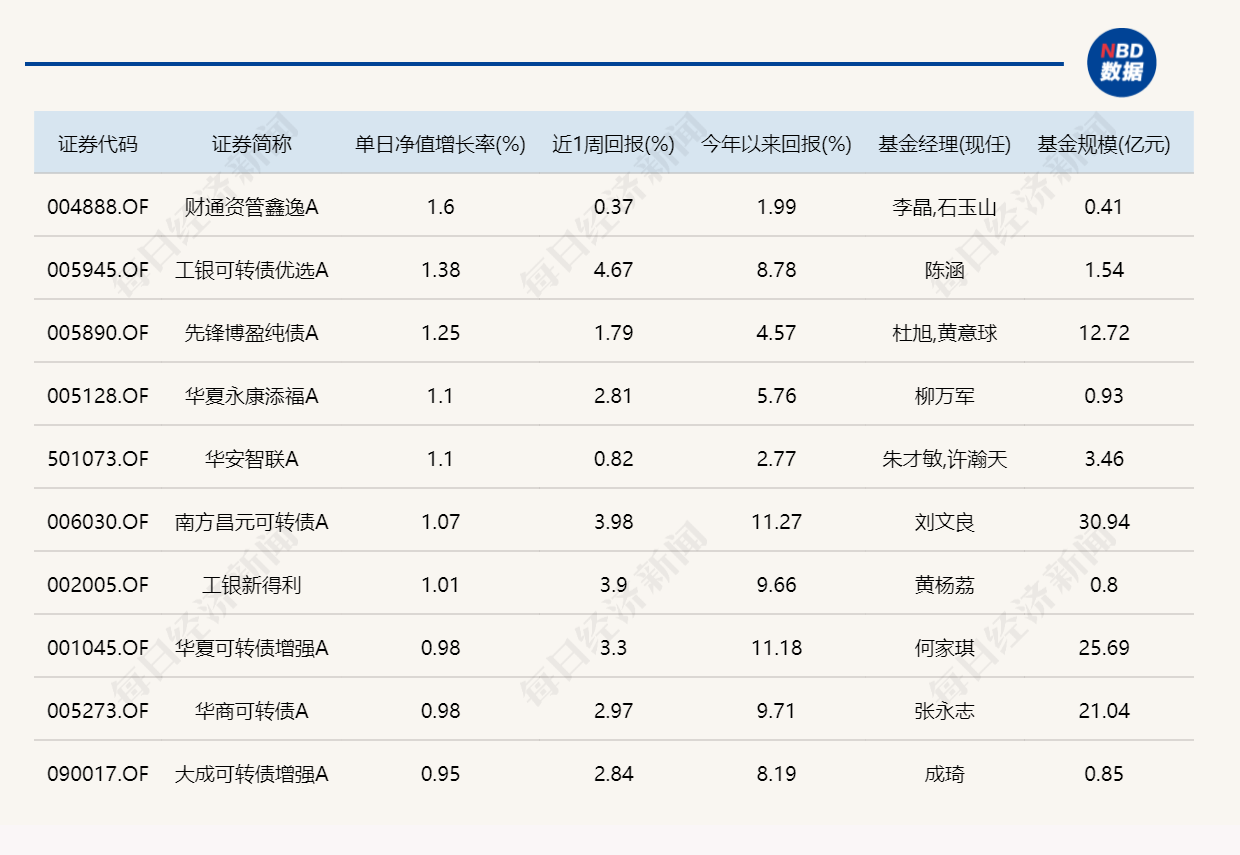Click the NBD 数据 logo
The image size is (1240, 855).
[1123, 62]
